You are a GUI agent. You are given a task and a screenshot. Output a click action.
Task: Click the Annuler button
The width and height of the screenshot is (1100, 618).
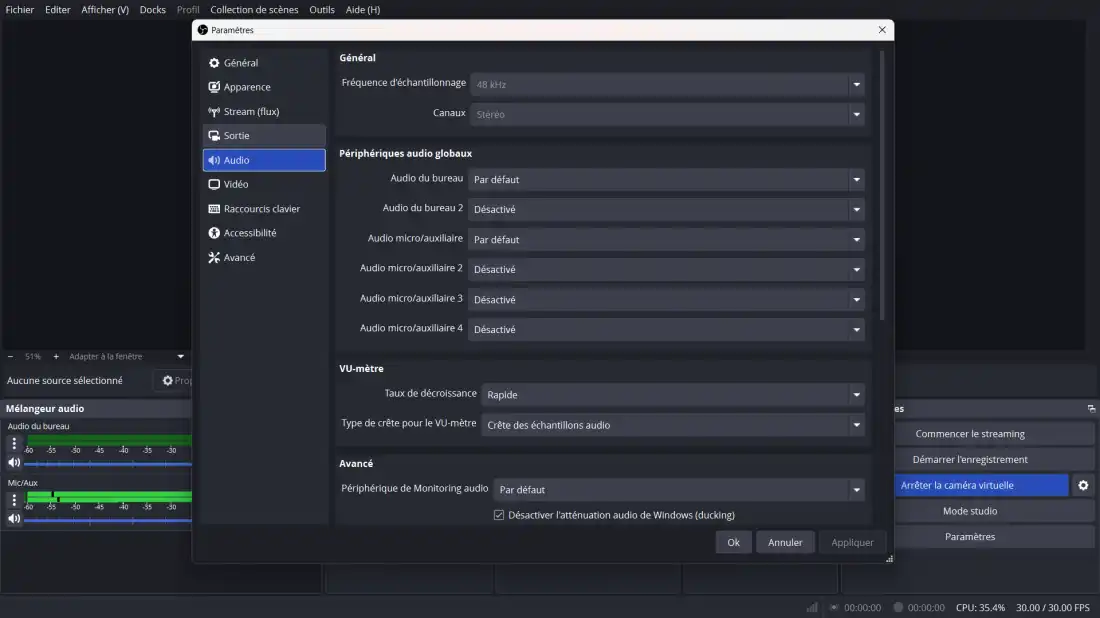[x=785, y=542]
